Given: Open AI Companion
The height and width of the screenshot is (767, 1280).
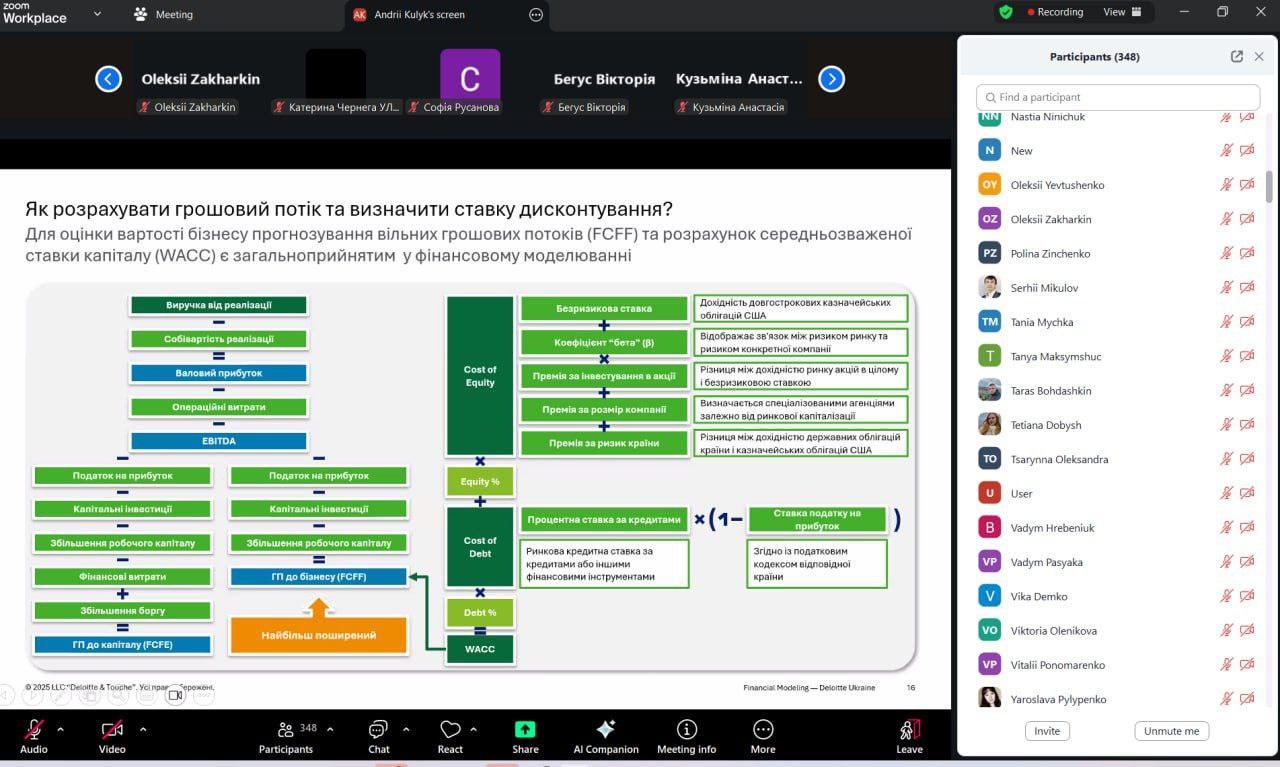Looking at the screenshot, I should click(x=605, y=730).
